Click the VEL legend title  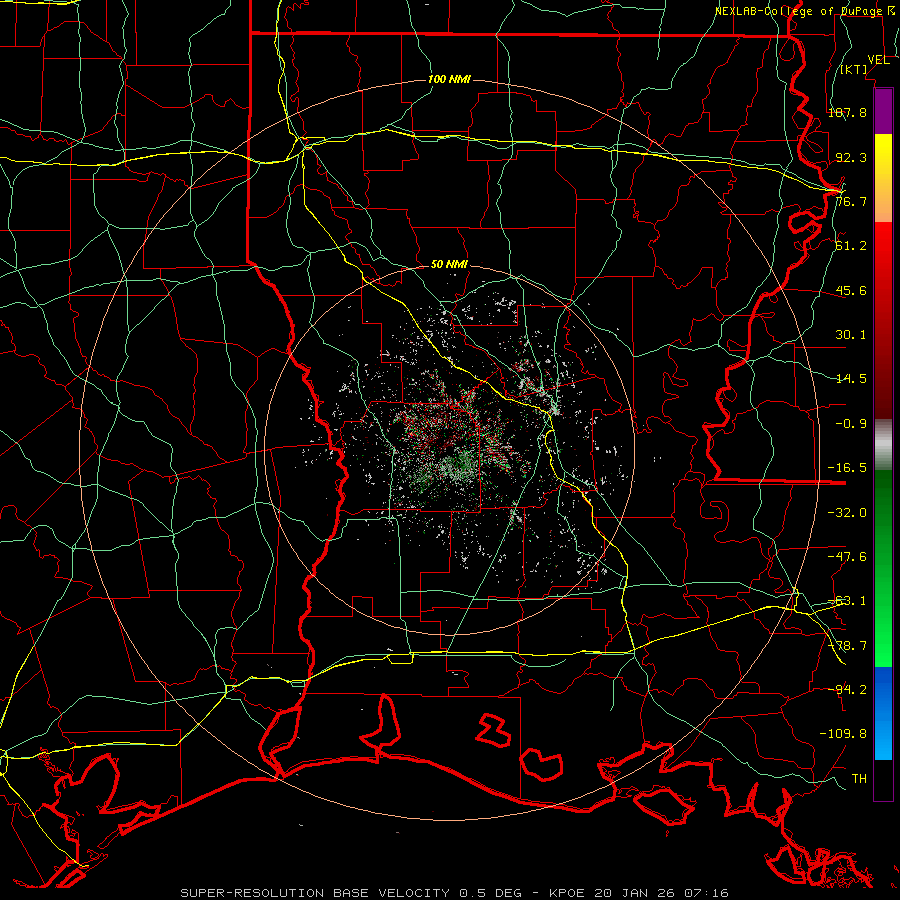pyautogui.click(x=878, y=60)
